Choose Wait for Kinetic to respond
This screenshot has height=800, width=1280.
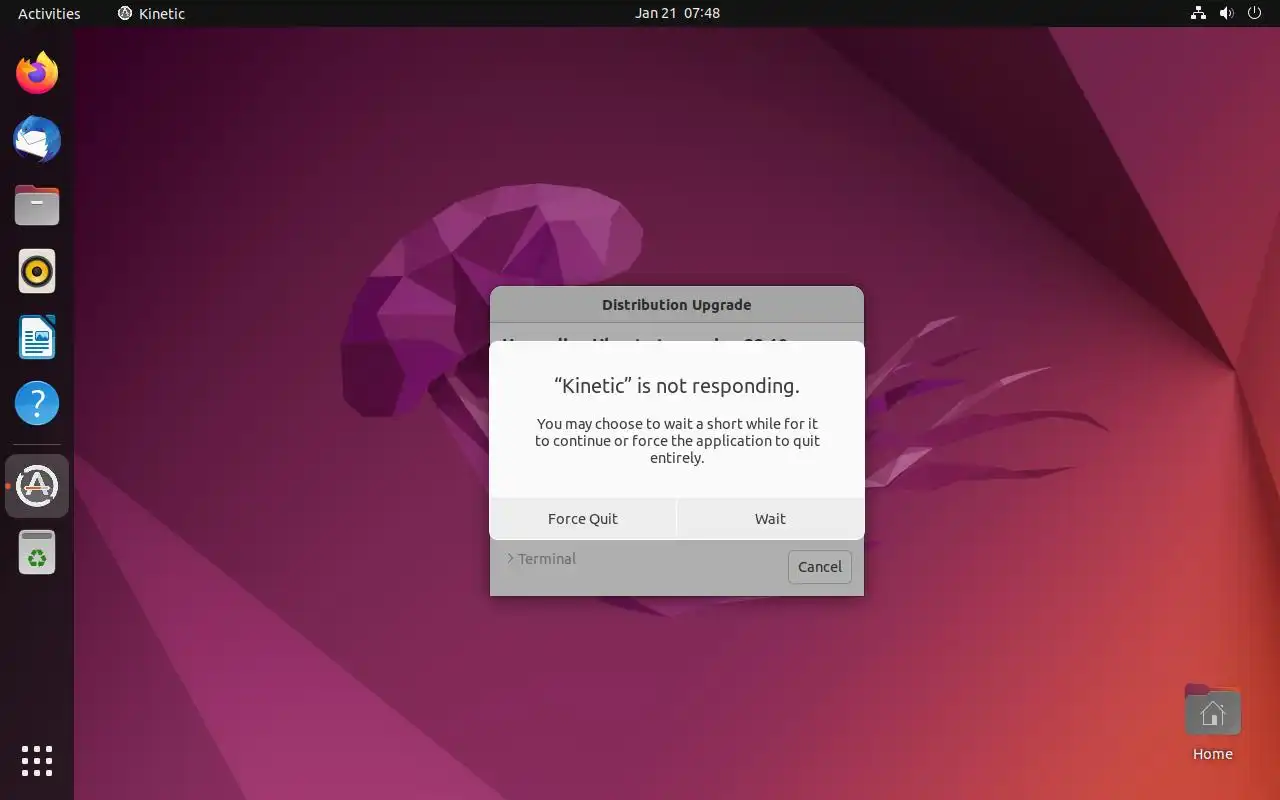click(770, 518)
